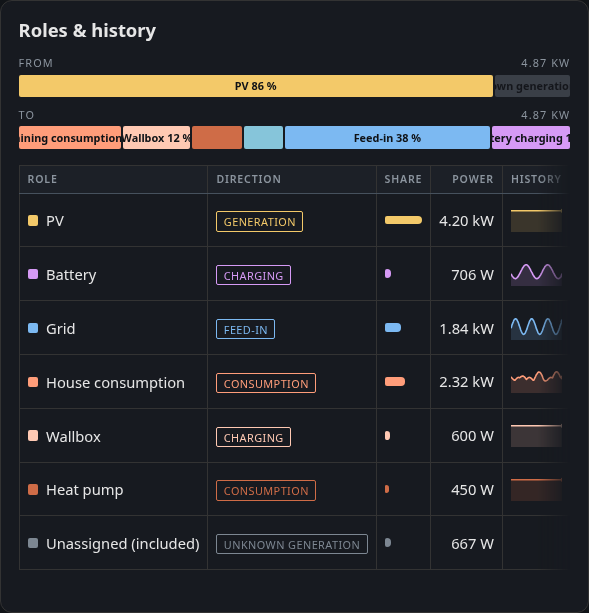
Task: Click the 2.32 kW power value
Action: 466,382
